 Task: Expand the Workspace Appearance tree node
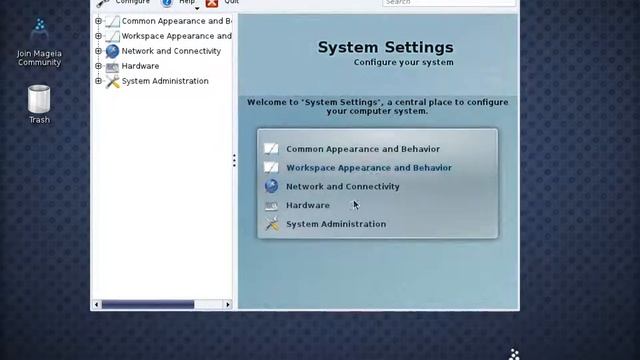pos(98,36)
